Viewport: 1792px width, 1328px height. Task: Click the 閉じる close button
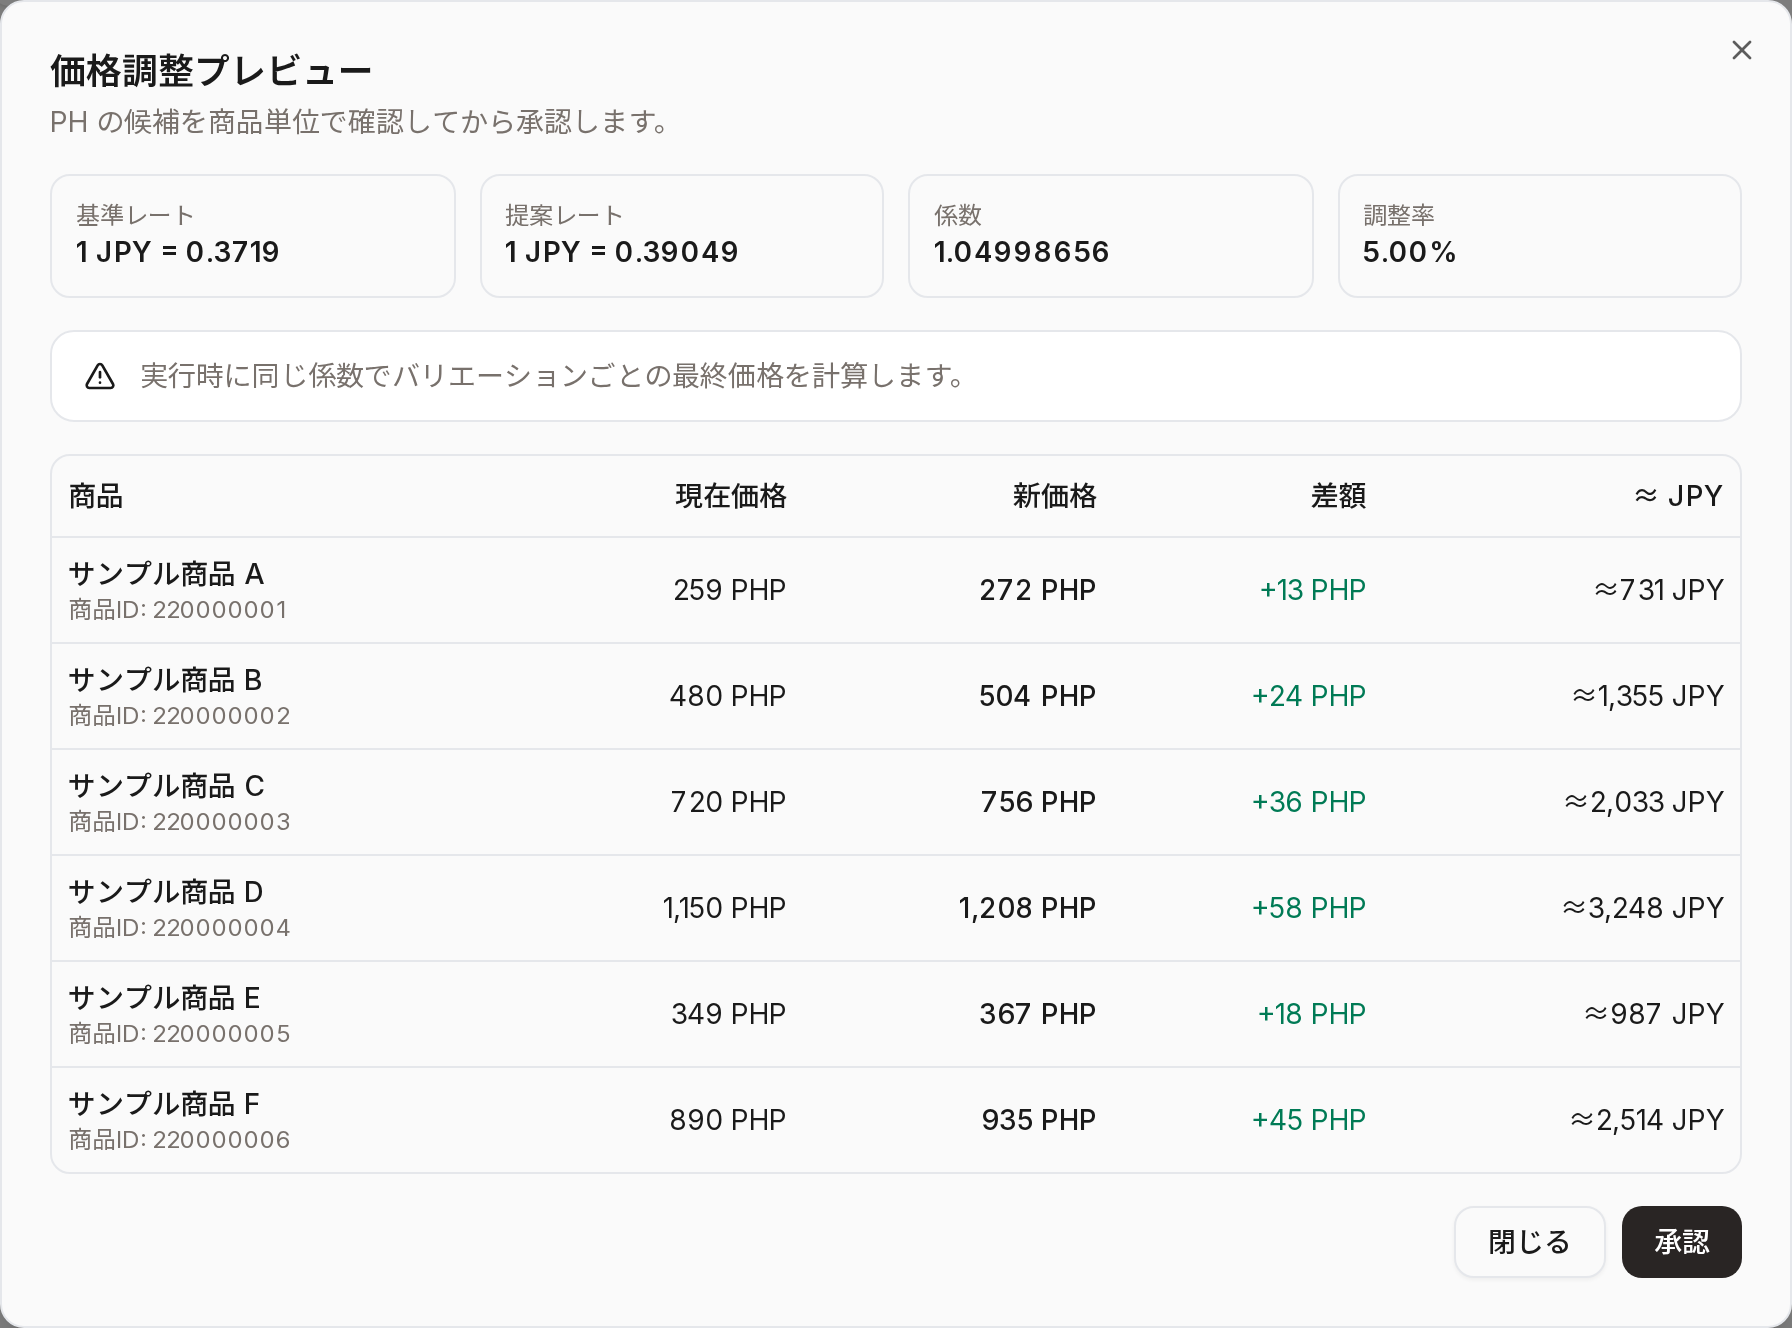[1529, 1241]
